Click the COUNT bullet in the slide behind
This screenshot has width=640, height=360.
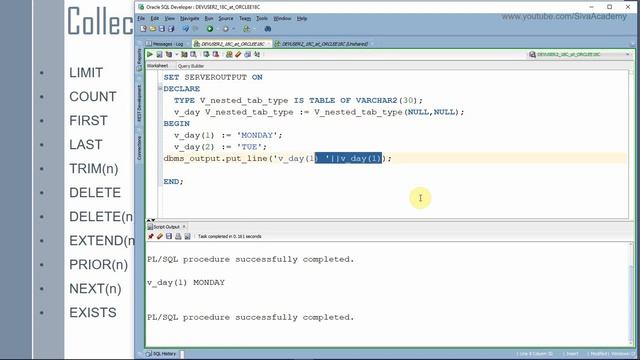click(x=93, y=97)
